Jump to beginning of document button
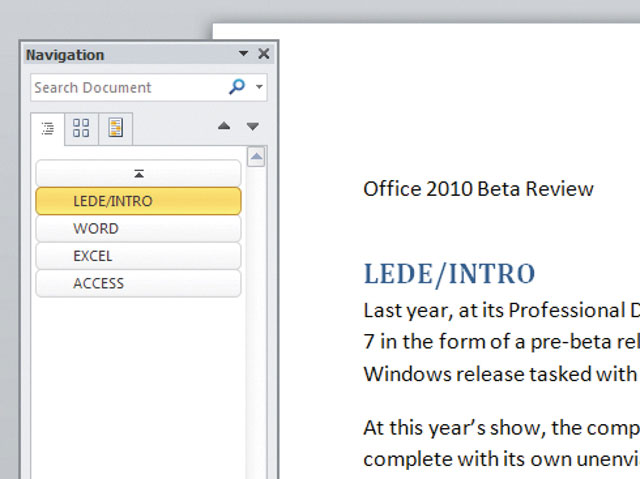This screenshot has height=479, width=640. pos(138,173)
